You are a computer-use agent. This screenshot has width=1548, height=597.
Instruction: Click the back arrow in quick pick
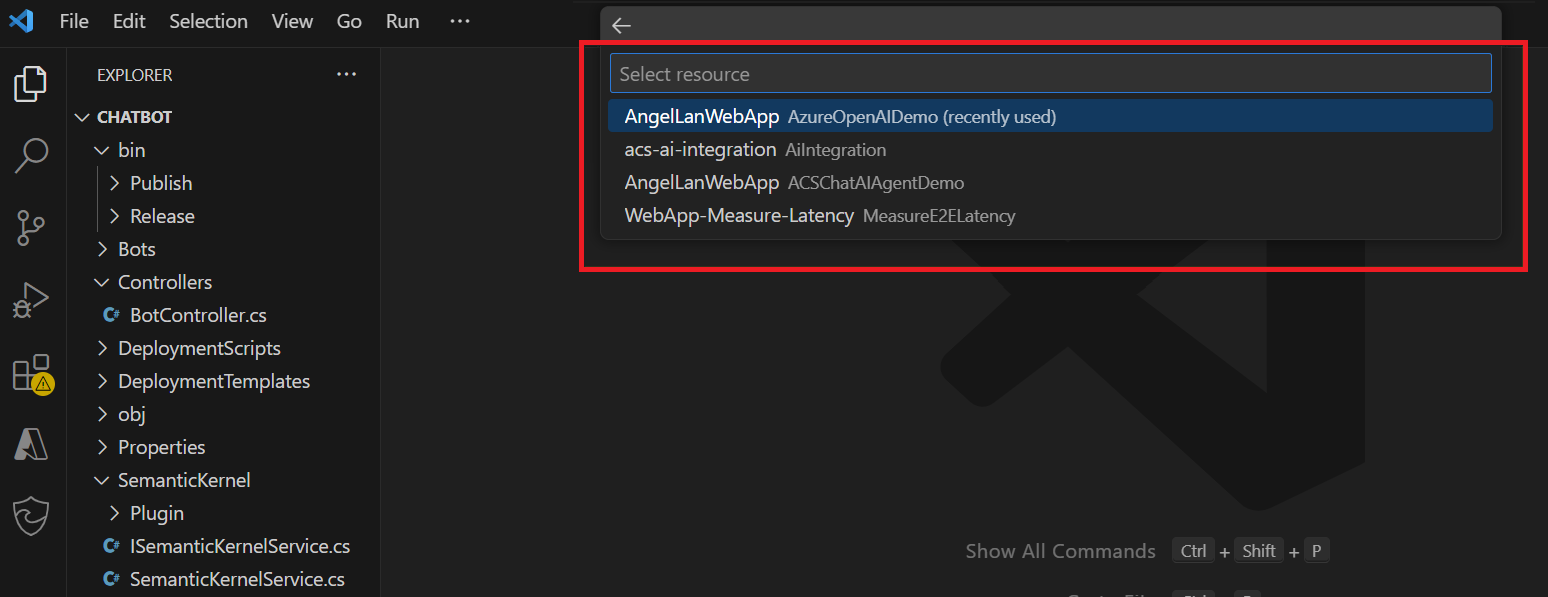621,26
